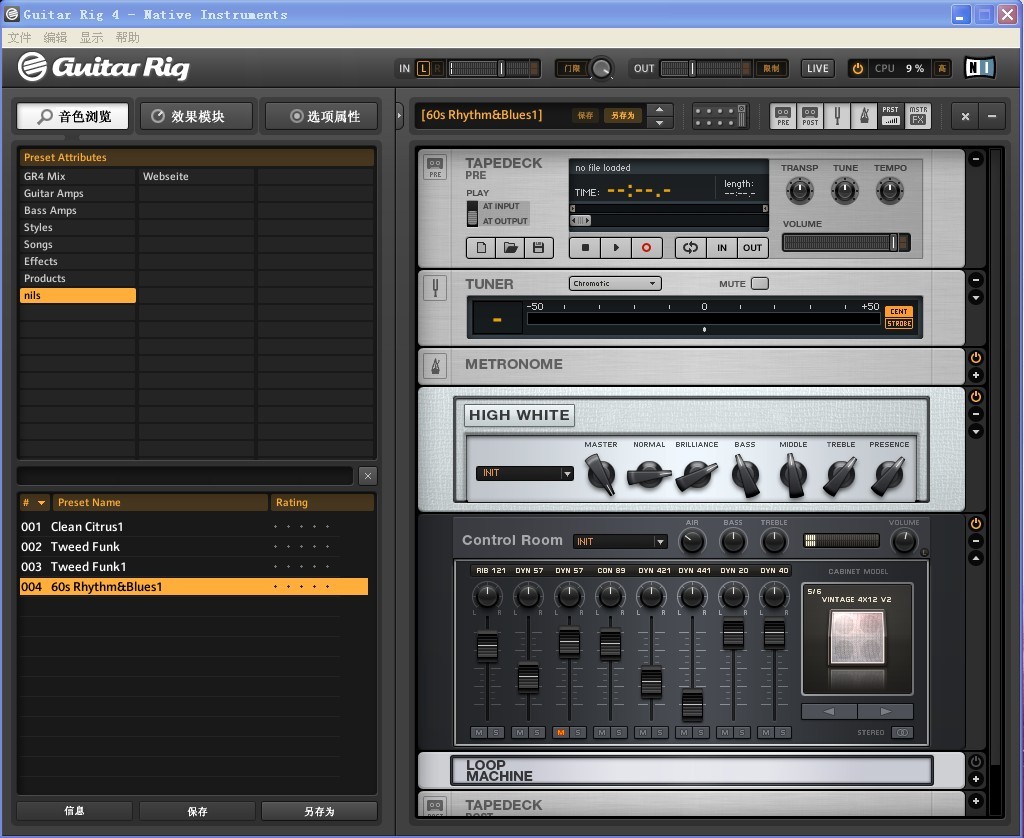The width and height of the screenshot is (1024, 838).
Task: Toggle loop mode in Tapedeck
Action: coord(690,248)
